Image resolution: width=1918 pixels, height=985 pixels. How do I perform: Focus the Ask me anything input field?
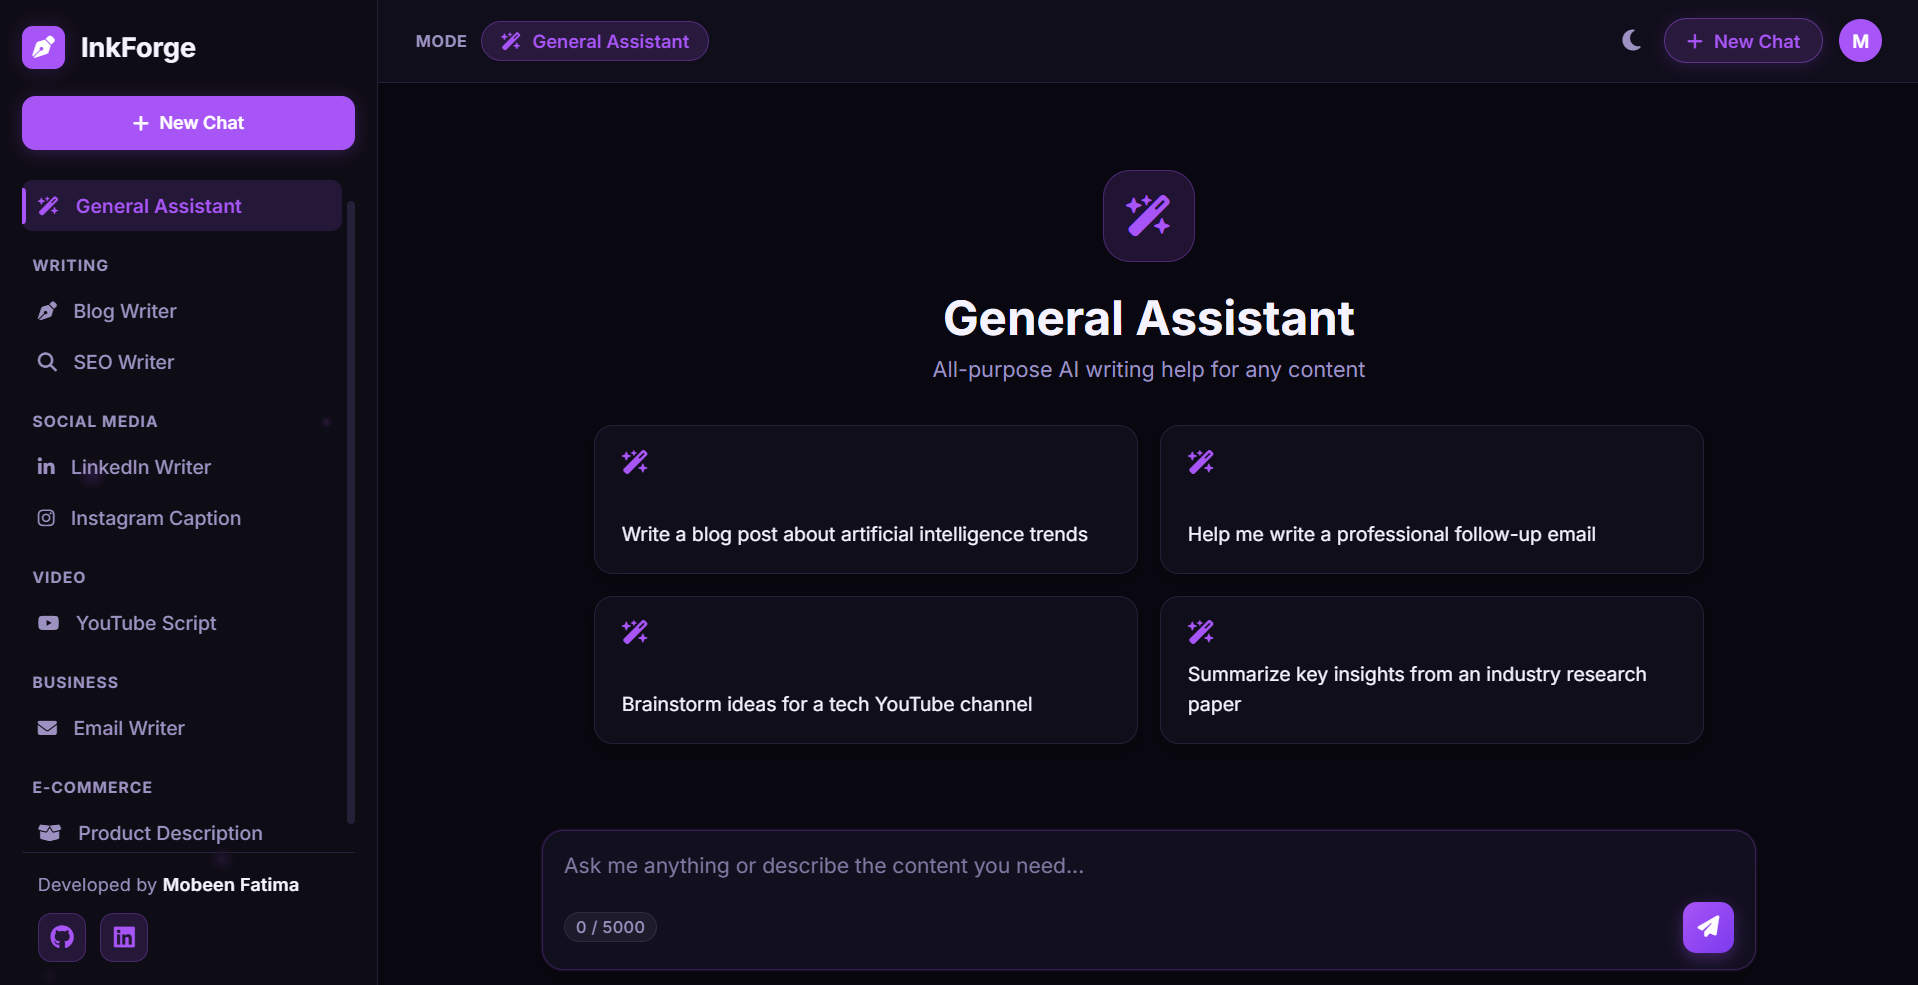pyautogui.click(x=1148, y=866)
